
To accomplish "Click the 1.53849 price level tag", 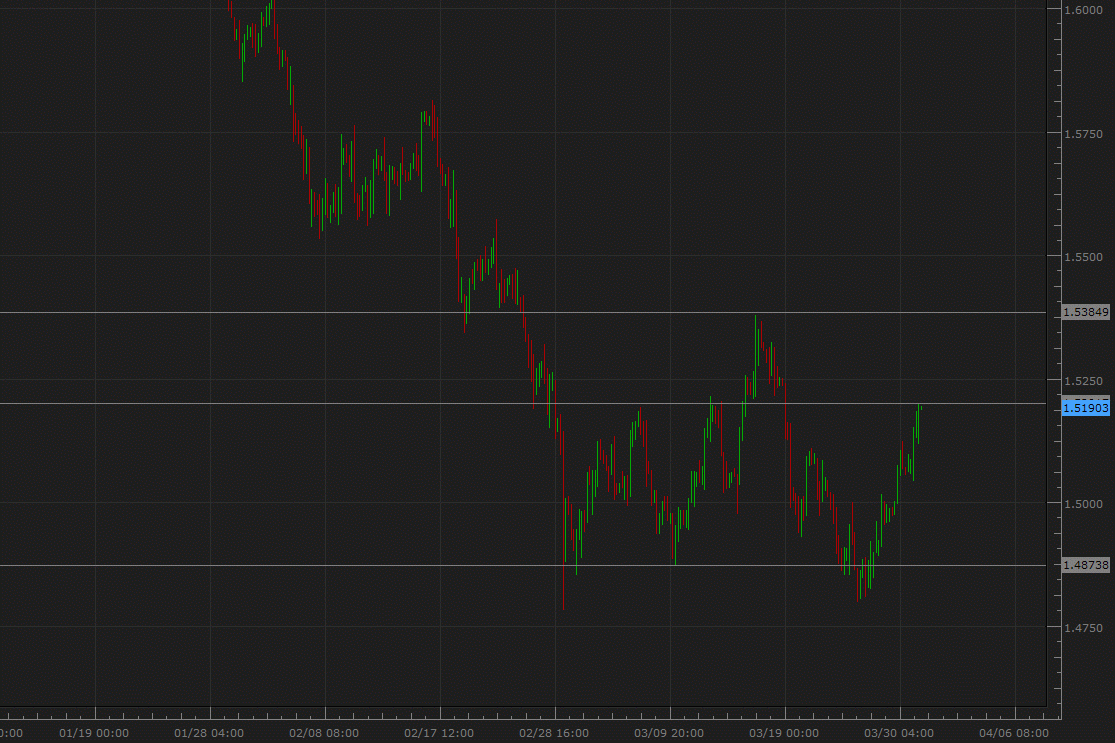I will point(1087,311).
